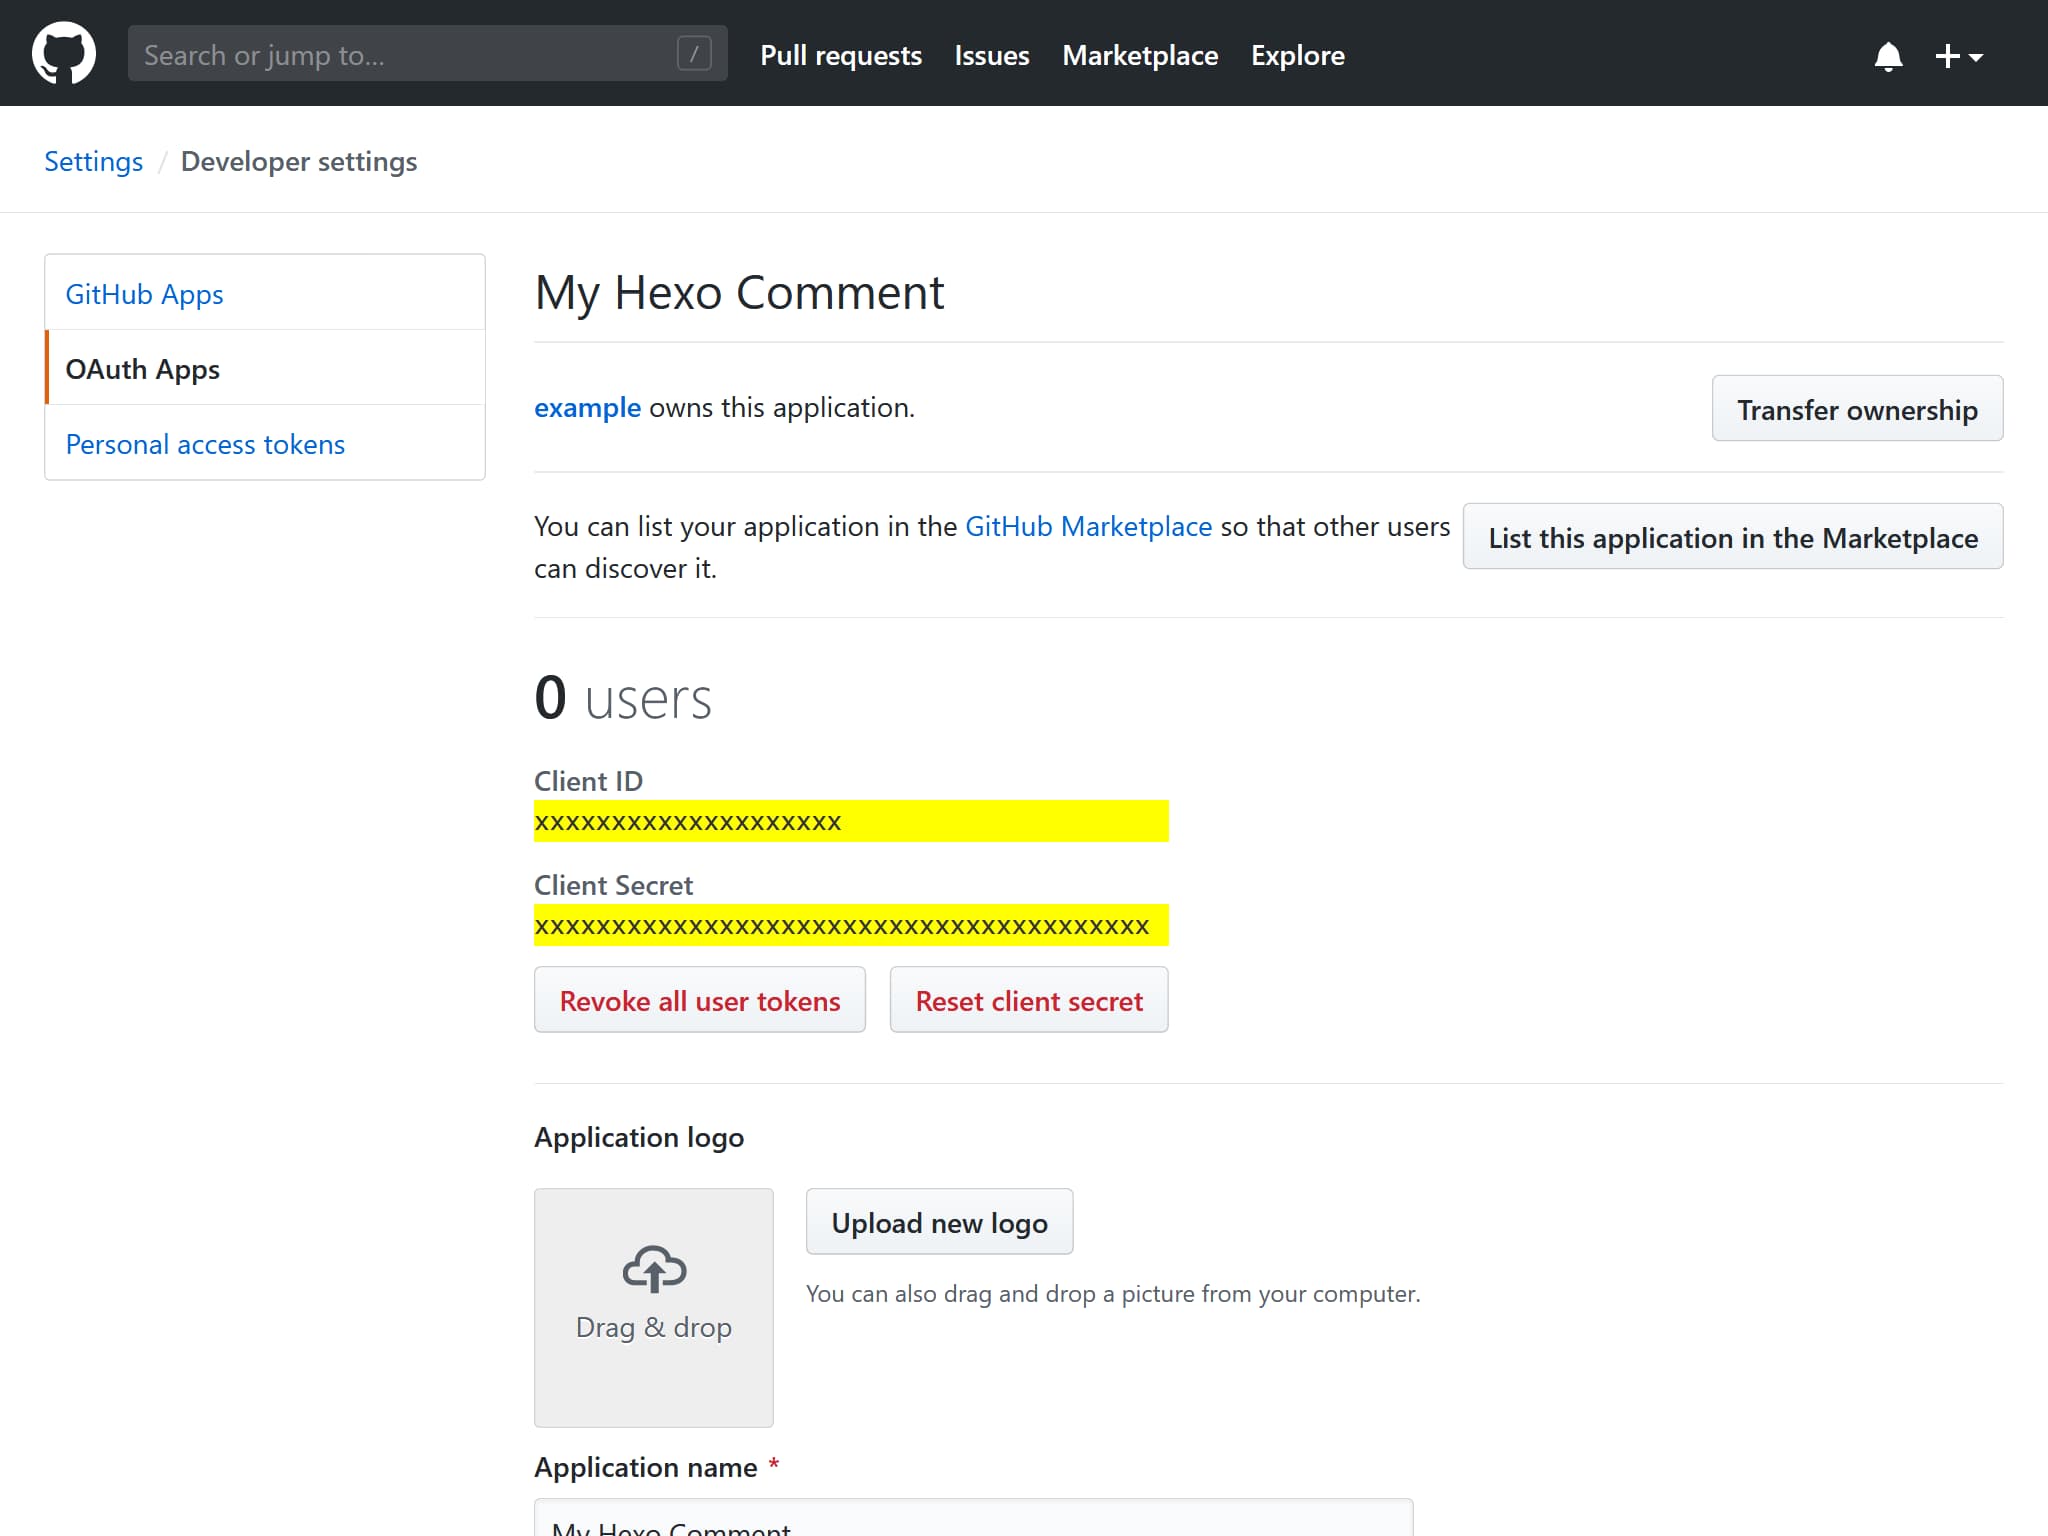Follow the GitHub Marketplace text link
The image size is (2048, 1536).
[1088, 526]
